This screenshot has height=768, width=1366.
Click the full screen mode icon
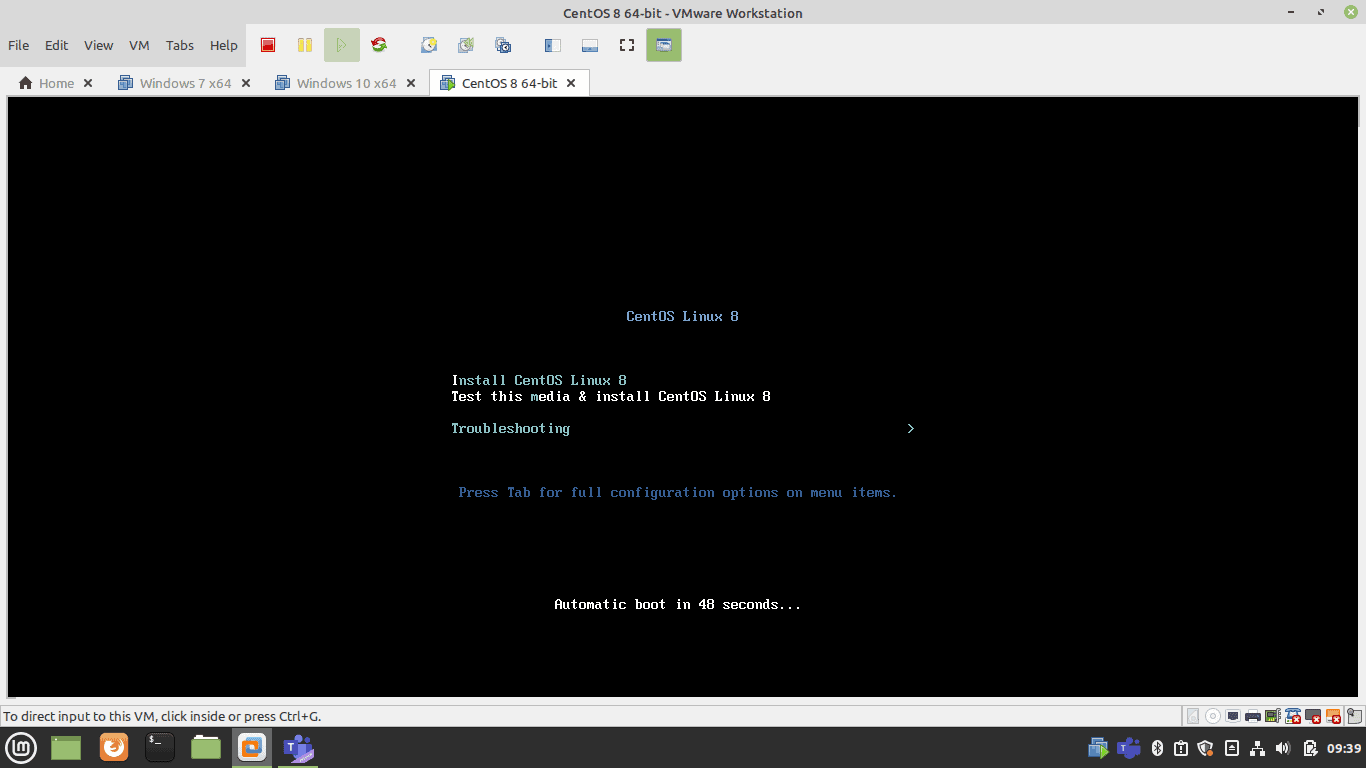coord(627,45)
